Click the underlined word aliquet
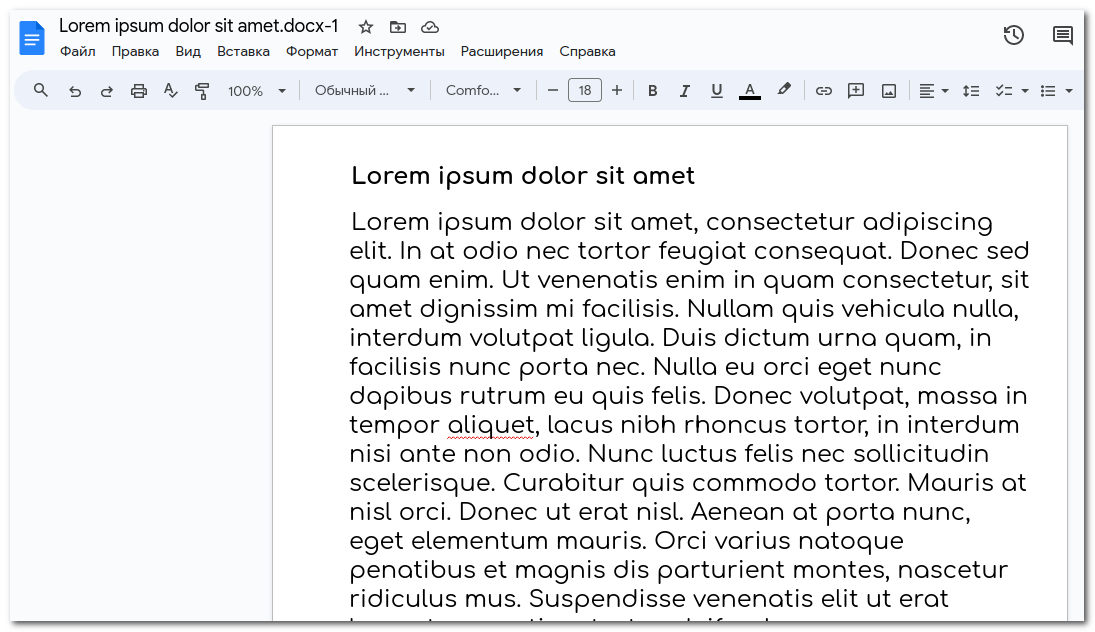This screenshot has height=632, width=1095. tap(491, 425)
